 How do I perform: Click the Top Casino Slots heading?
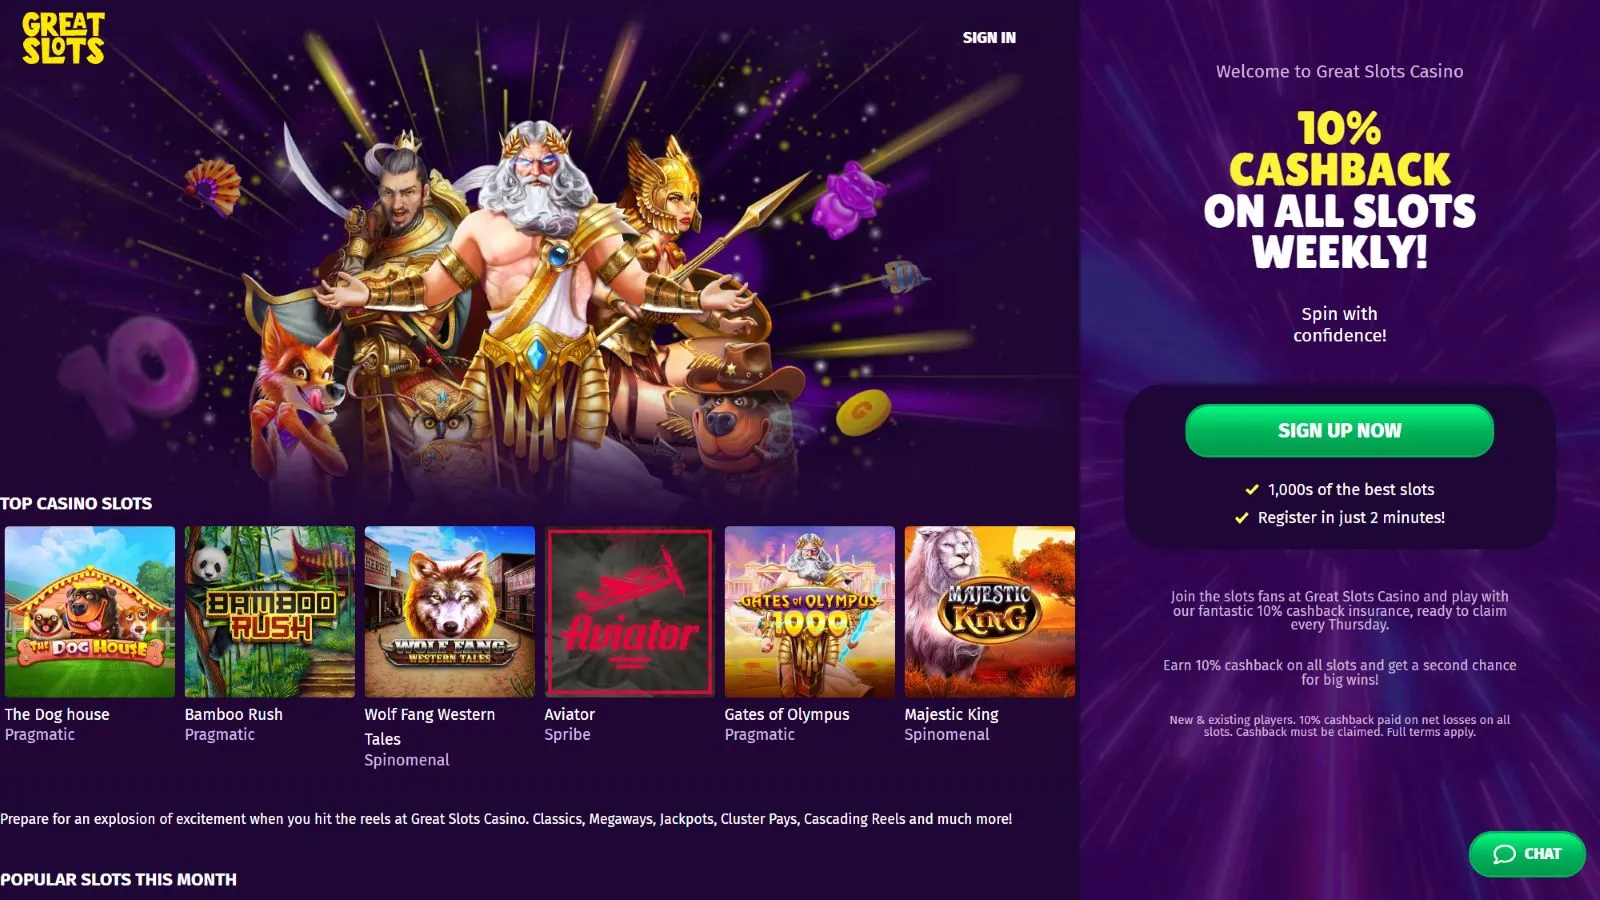click(x=76, y=503)
